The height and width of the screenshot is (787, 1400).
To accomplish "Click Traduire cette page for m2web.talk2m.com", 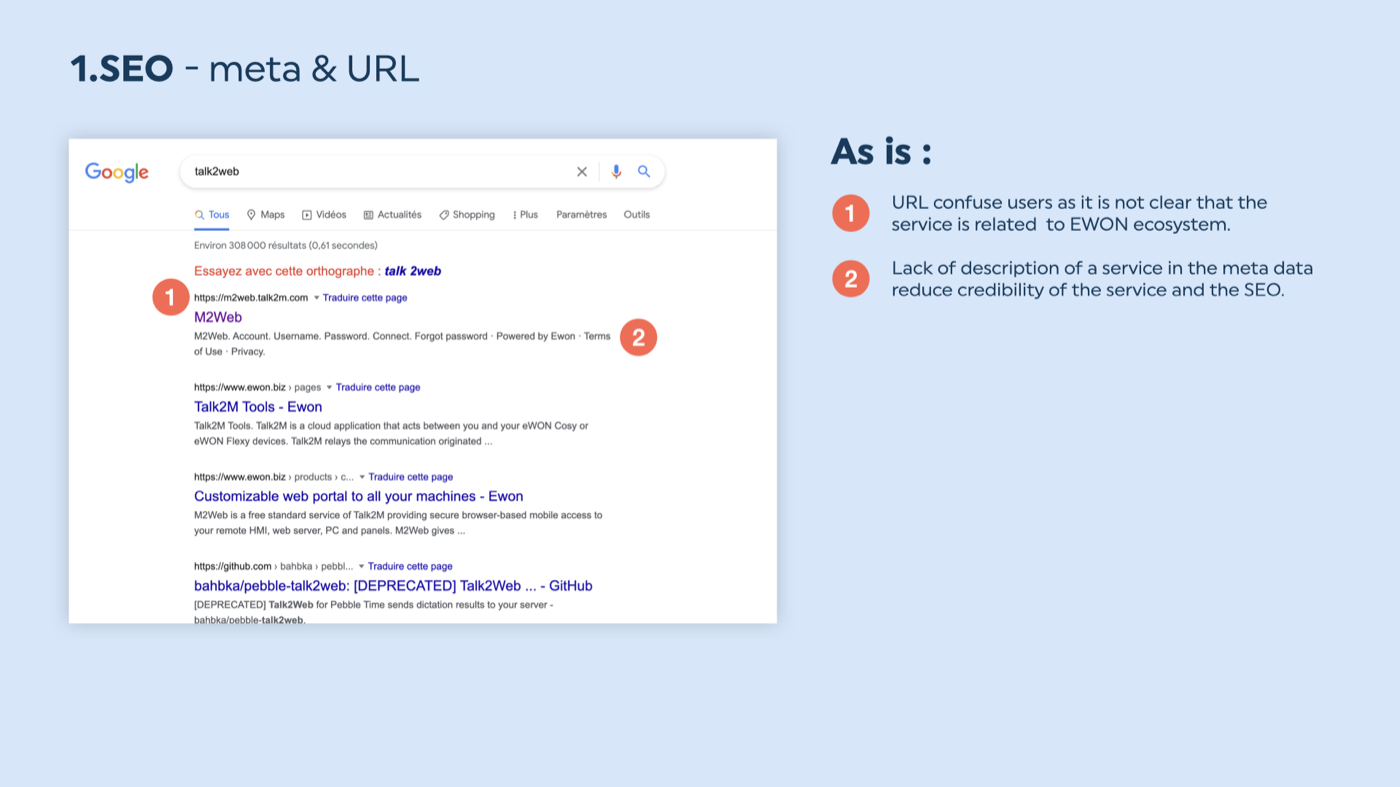I will click(x=365, y=298).
